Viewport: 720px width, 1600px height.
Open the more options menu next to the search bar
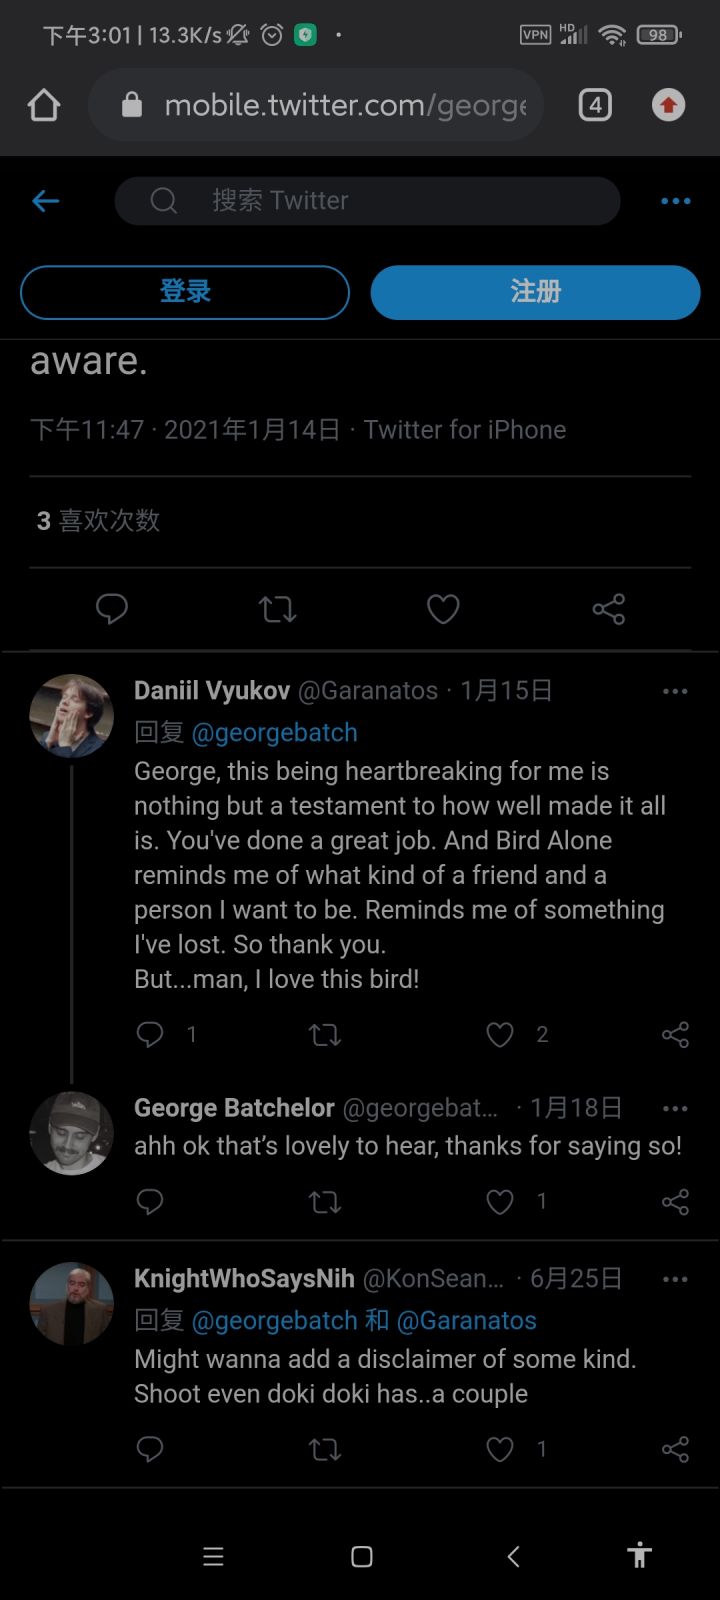click(x=676, y=201)
